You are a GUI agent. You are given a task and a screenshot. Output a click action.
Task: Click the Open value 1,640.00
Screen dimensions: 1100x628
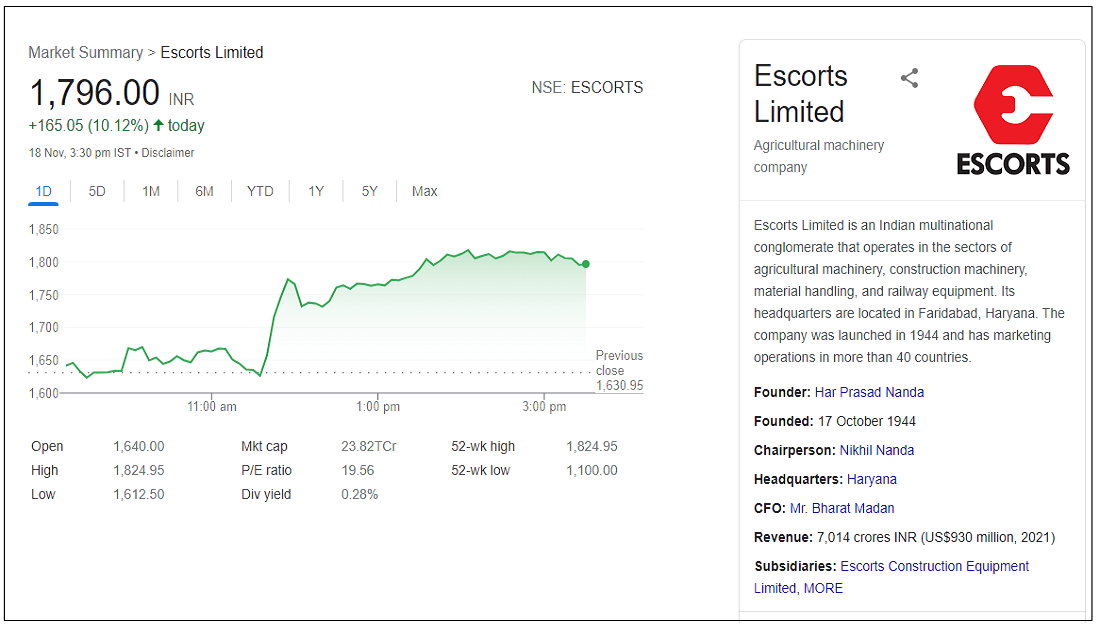click(x=139, y=446)
